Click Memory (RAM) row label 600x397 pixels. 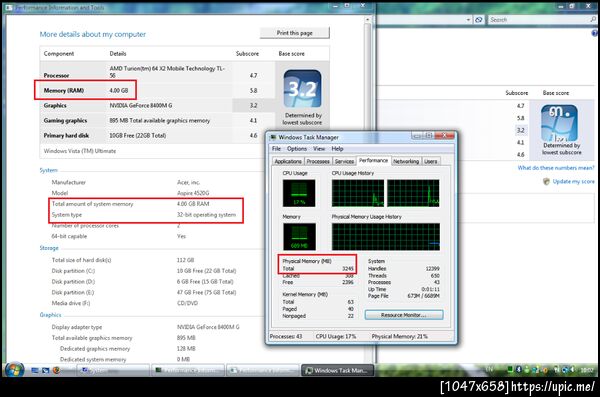[x=64, y=90]
